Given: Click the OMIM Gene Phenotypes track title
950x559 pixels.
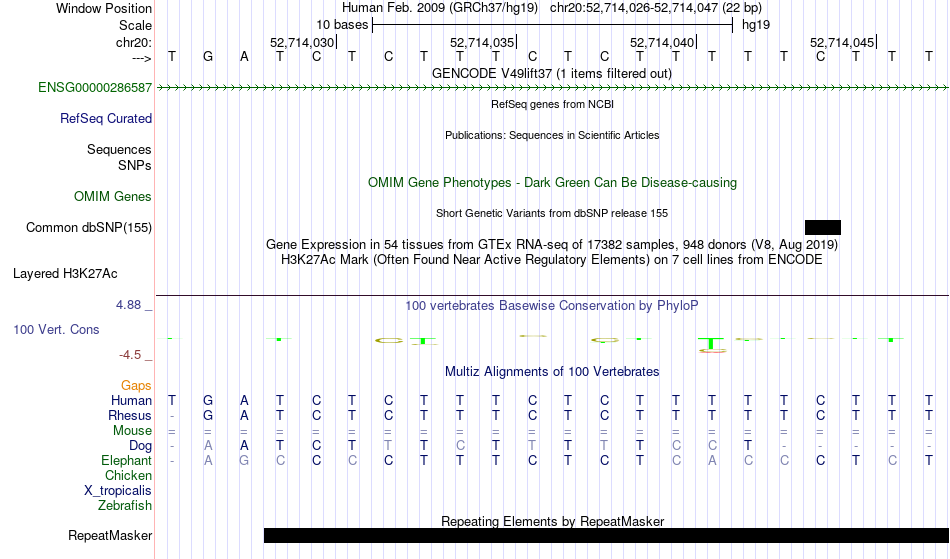Looking at the screenshot, I should [552, 183].
